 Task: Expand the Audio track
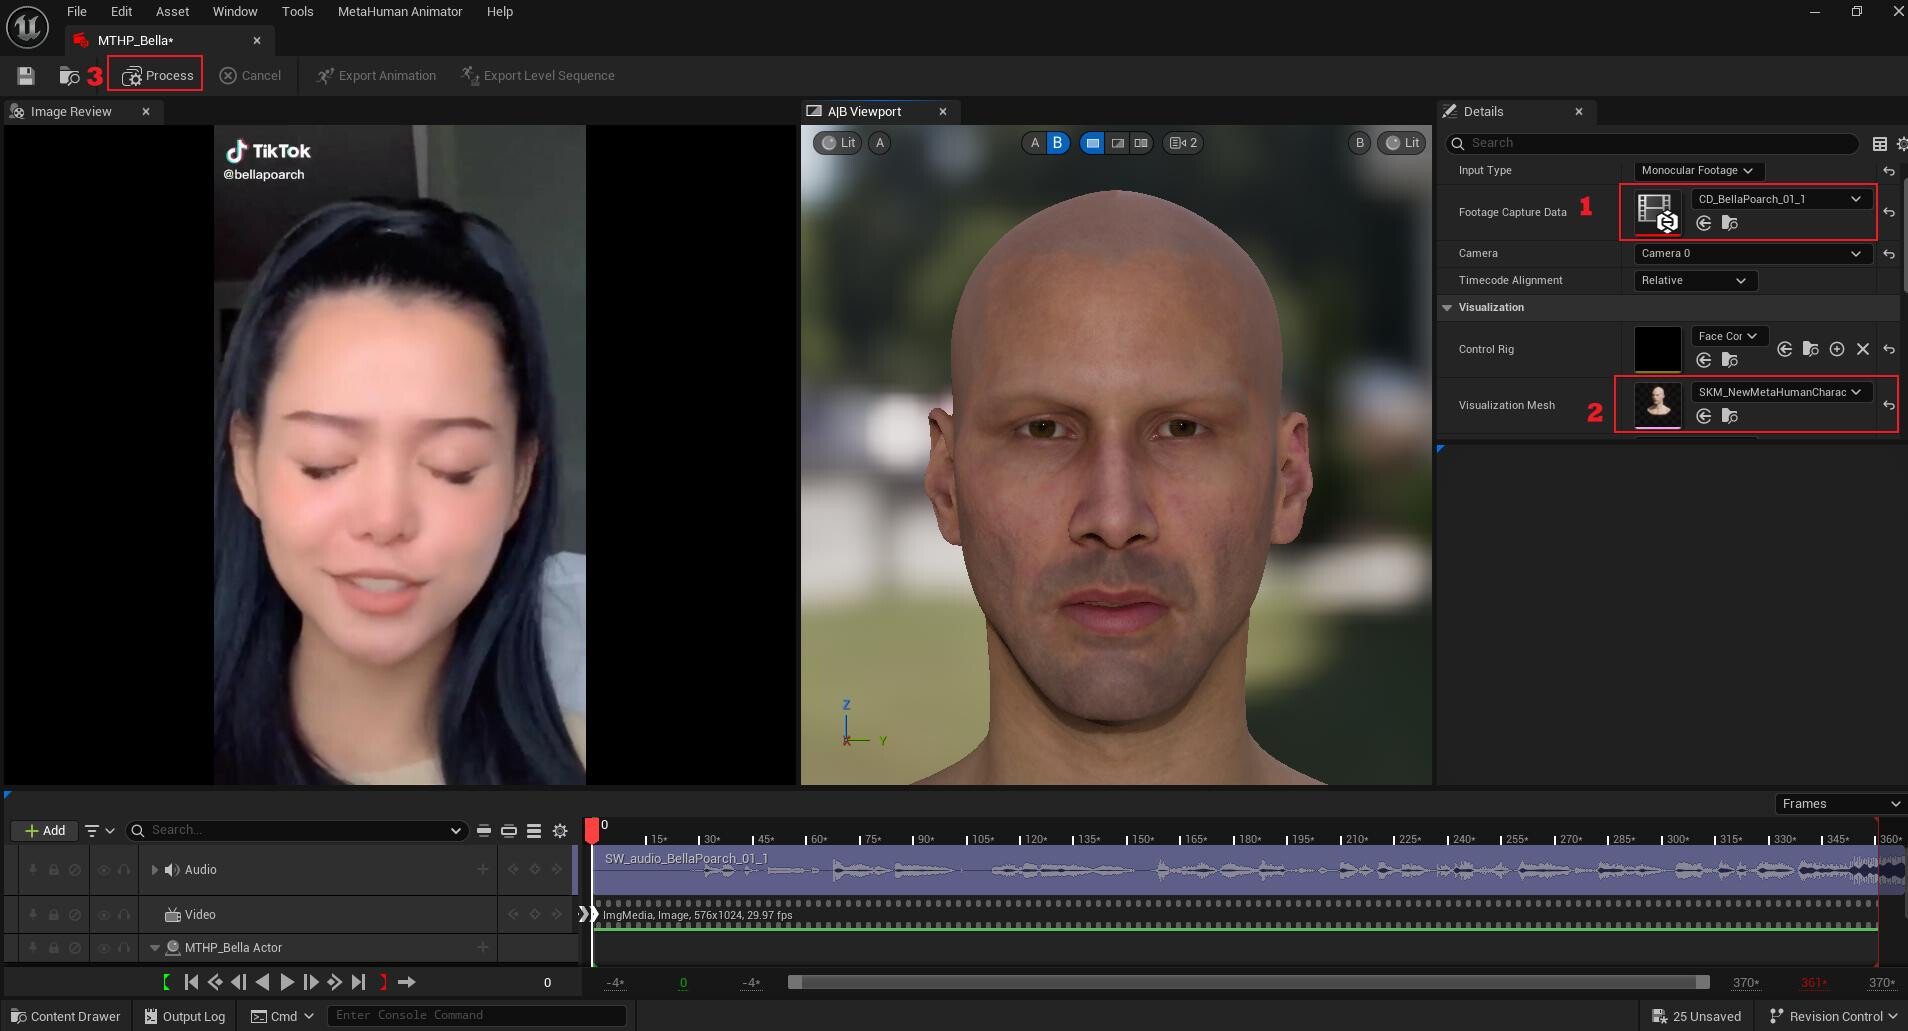[154, 870]
